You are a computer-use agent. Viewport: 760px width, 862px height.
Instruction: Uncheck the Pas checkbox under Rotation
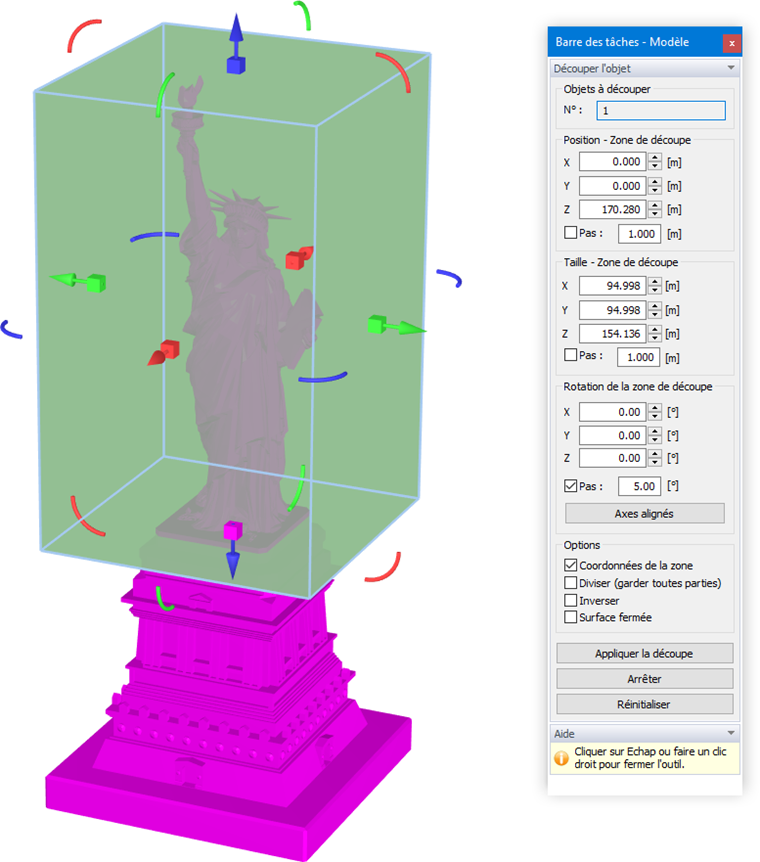point(570,486)
